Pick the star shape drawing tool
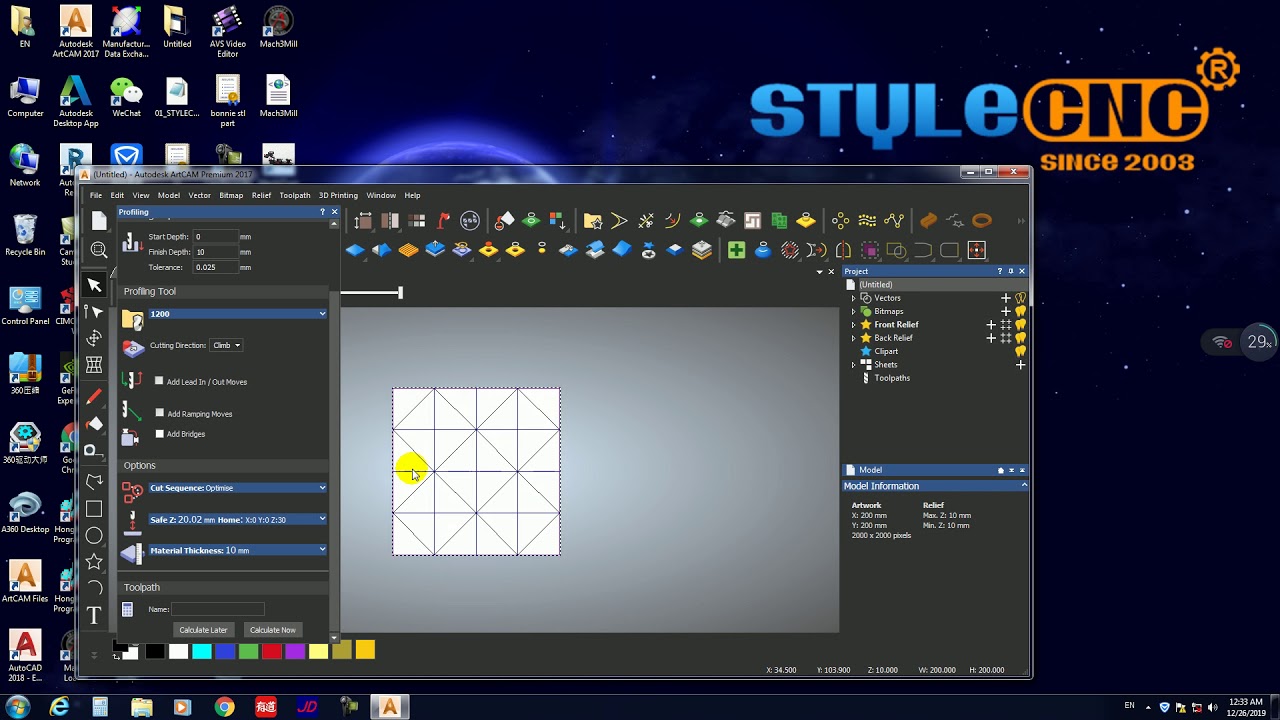1280x720 pixels. [94, 562]
